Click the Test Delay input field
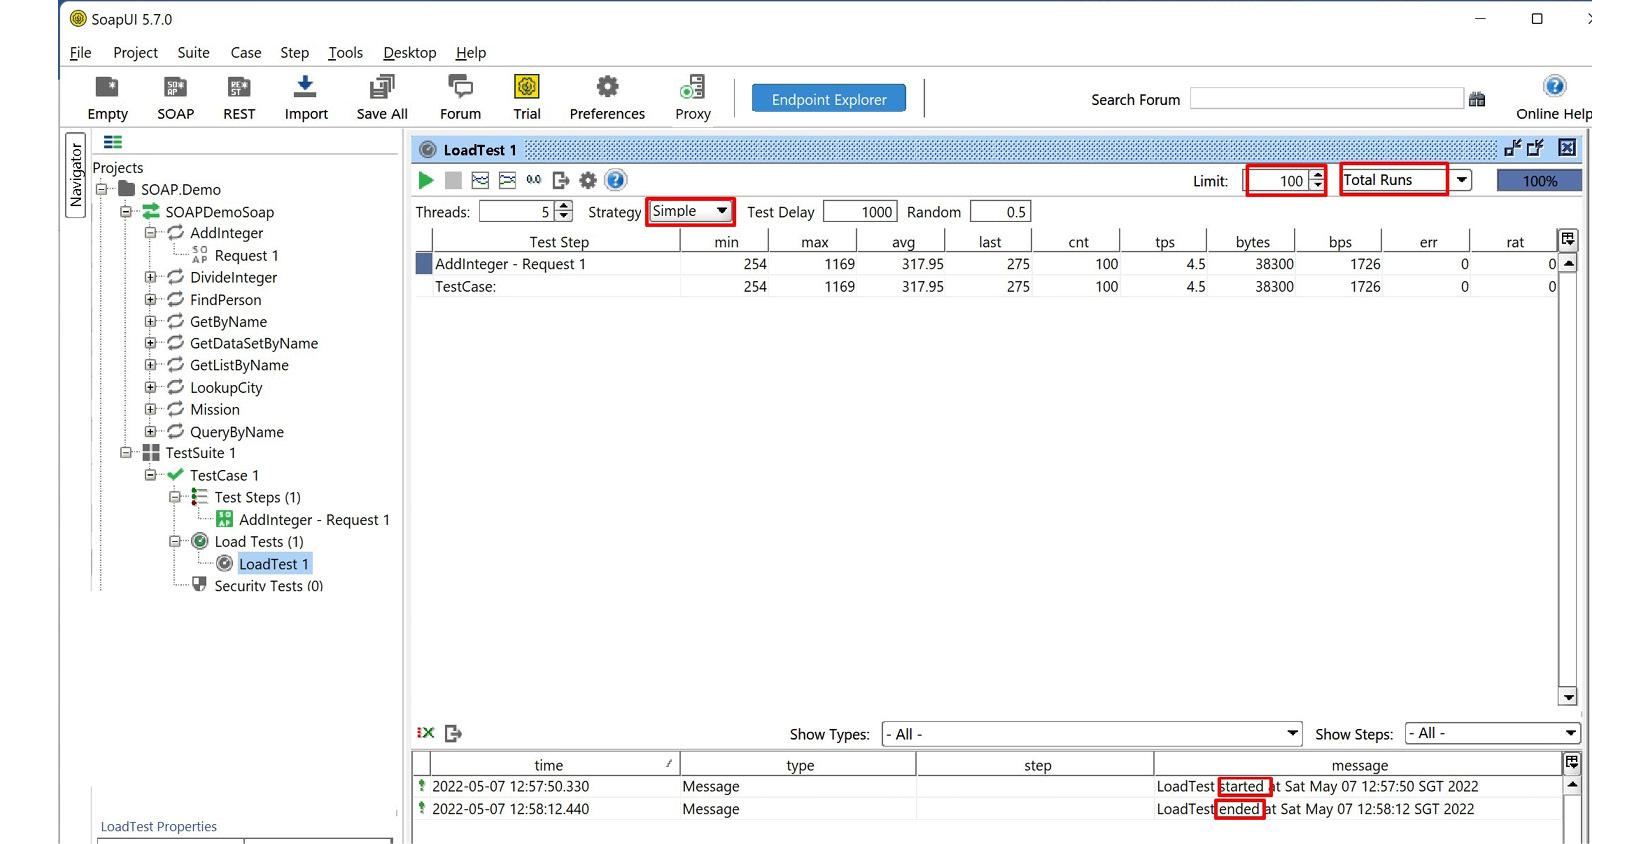 tap(859, 212)
